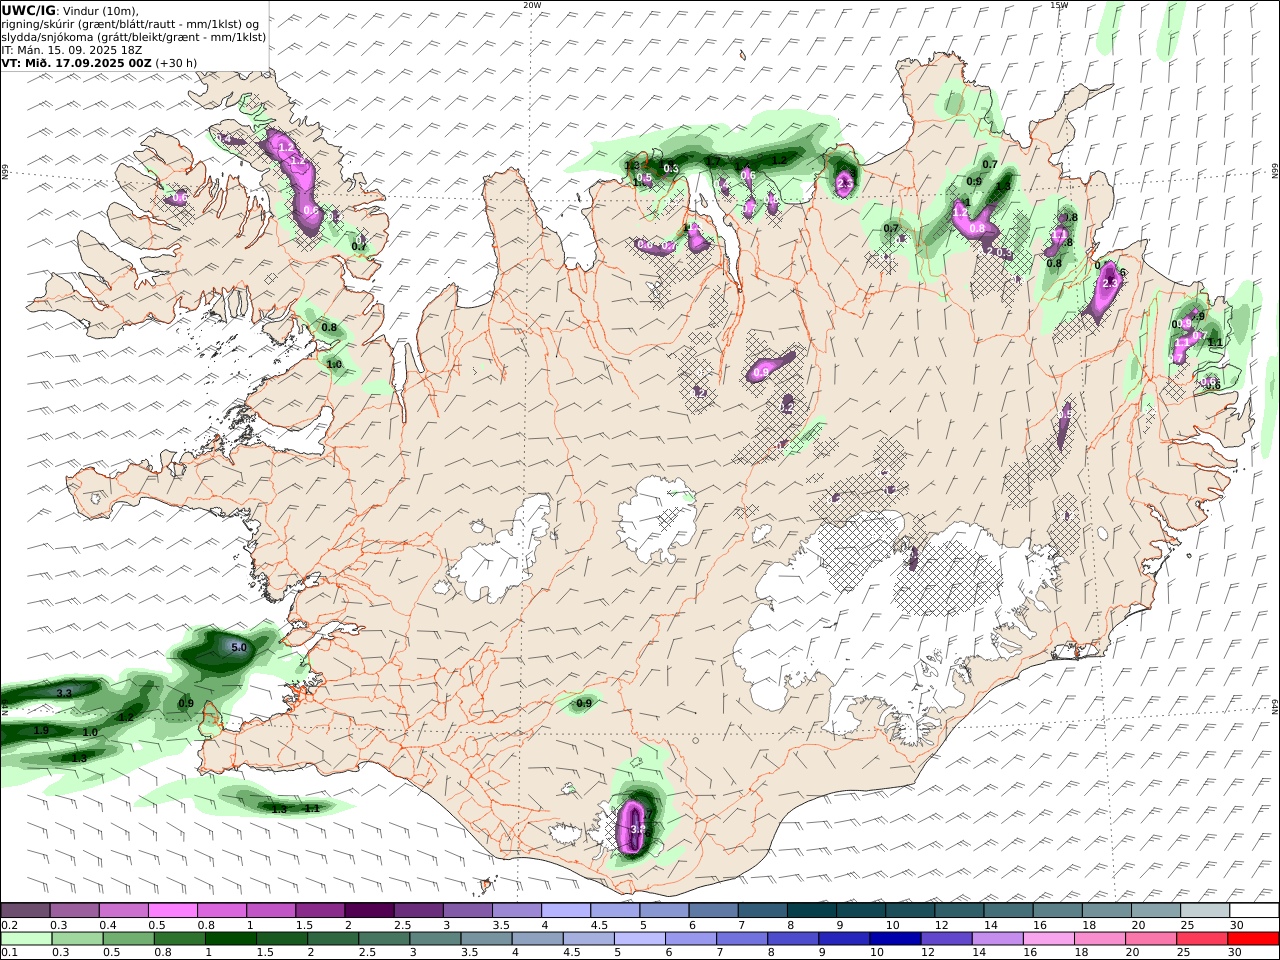Image resolution: width=1280 pixels, height=960 pixels.
Task: Click the lavender 4 swatch in upper legend
Action: click(566, 910)
